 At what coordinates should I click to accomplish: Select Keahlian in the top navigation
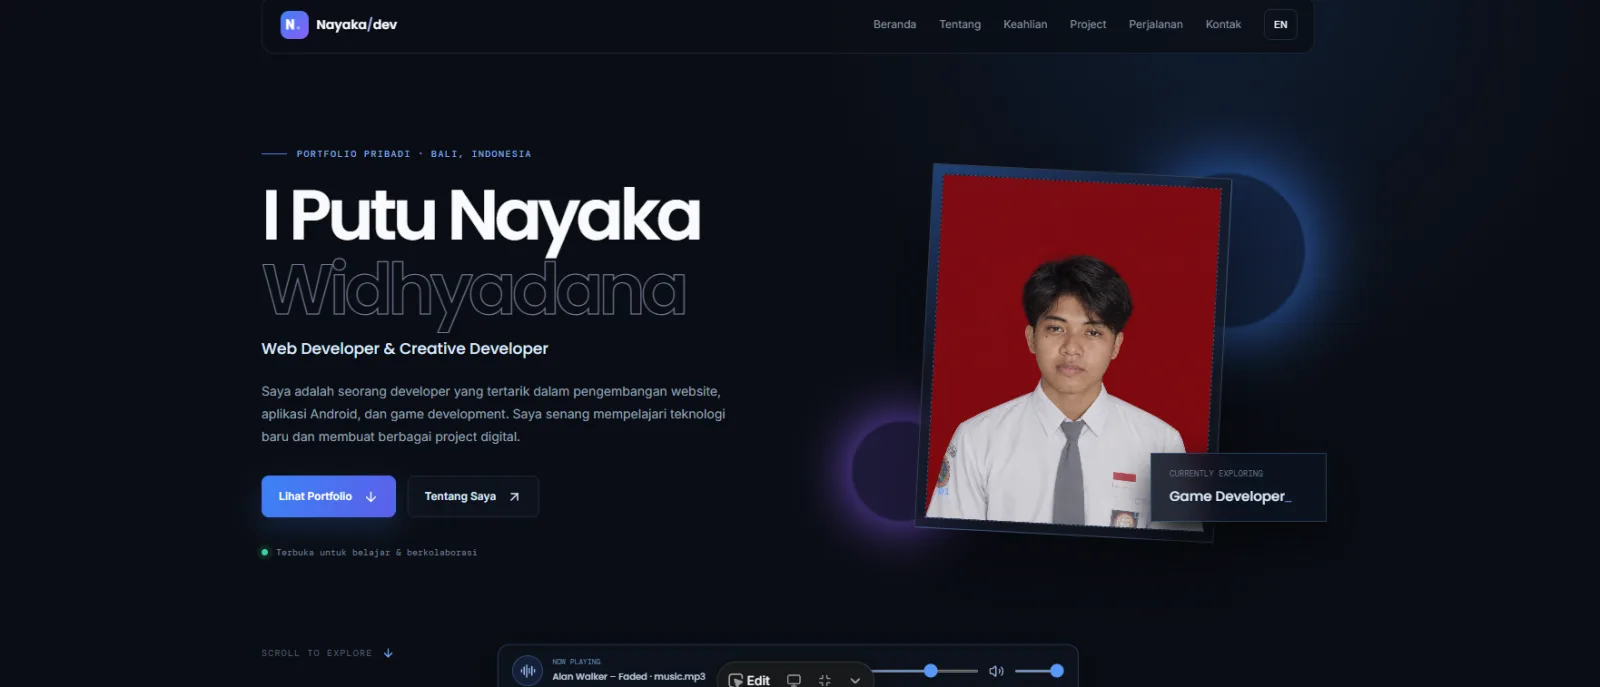1025,25
